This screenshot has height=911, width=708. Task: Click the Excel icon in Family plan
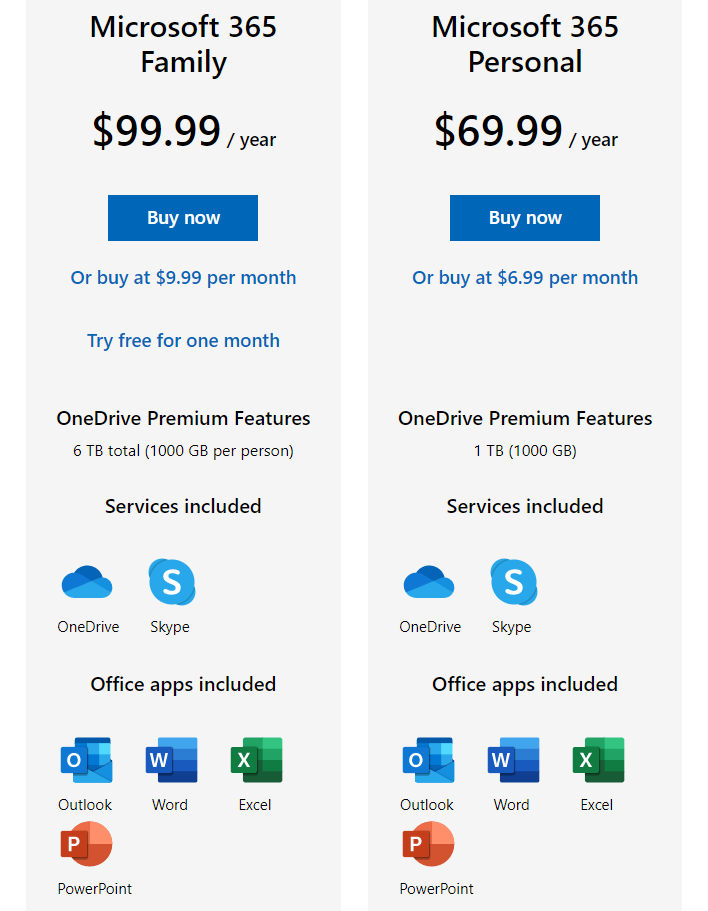[256, 760]
